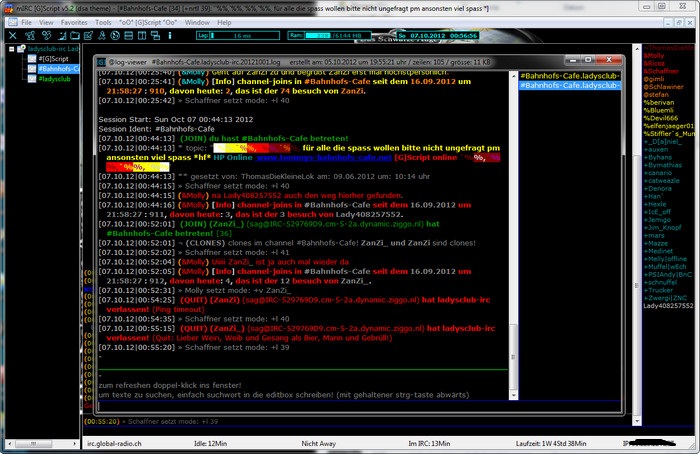Click the Ram usage bar

pos(329,36)
